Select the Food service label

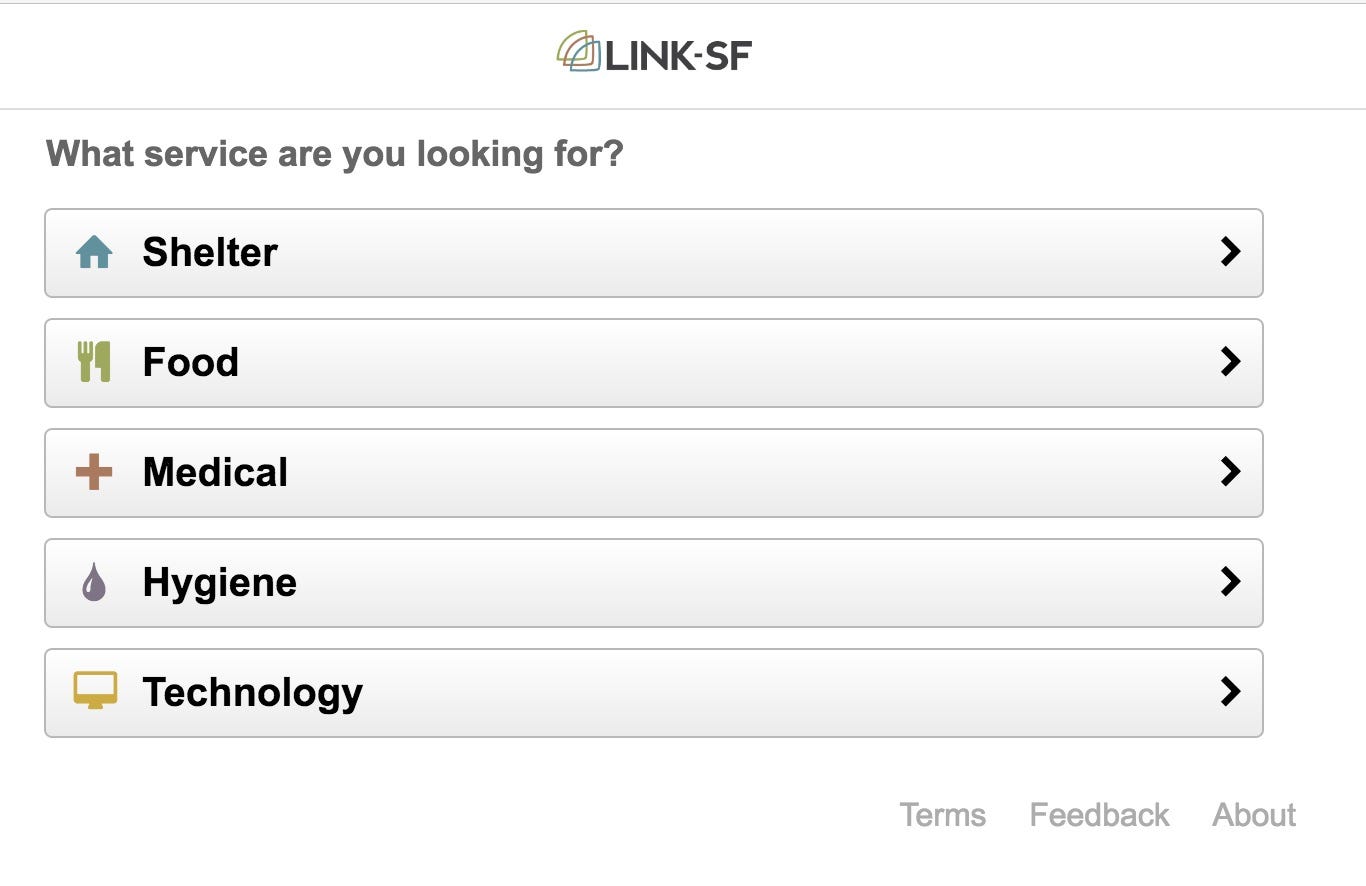(191, 362)
